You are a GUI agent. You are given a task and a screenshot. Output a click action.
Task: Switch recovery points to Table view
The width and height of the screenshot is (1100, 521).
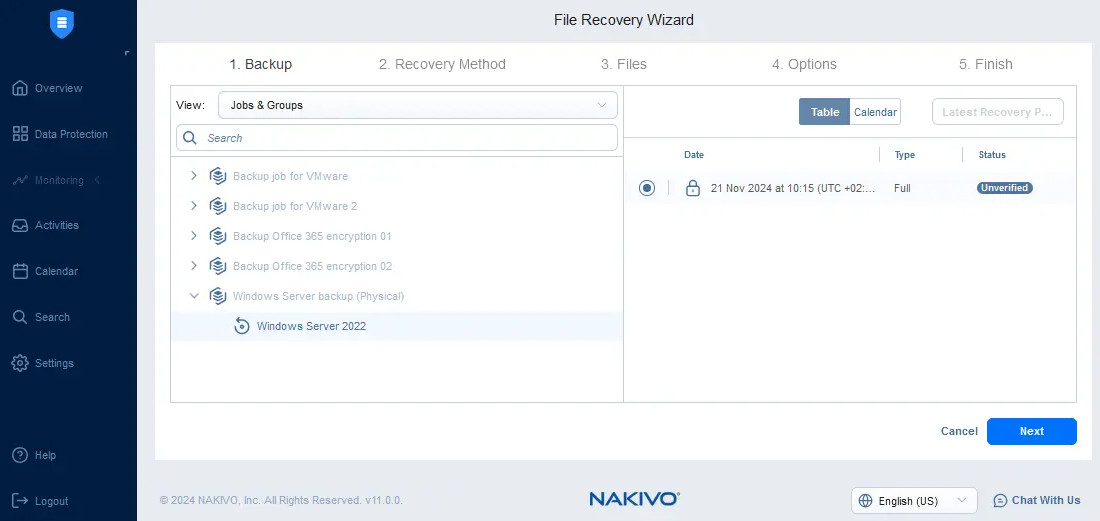[x=824, y=112]
